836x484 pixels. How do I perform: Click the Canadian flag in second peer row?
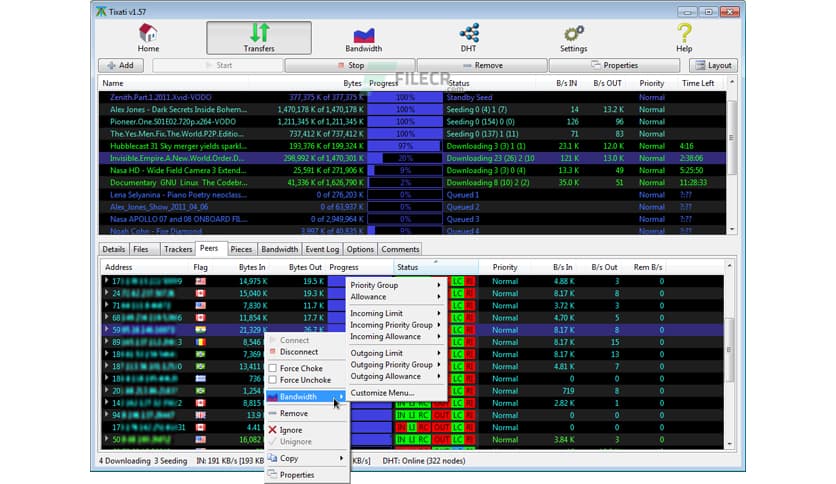click(200, 294)
